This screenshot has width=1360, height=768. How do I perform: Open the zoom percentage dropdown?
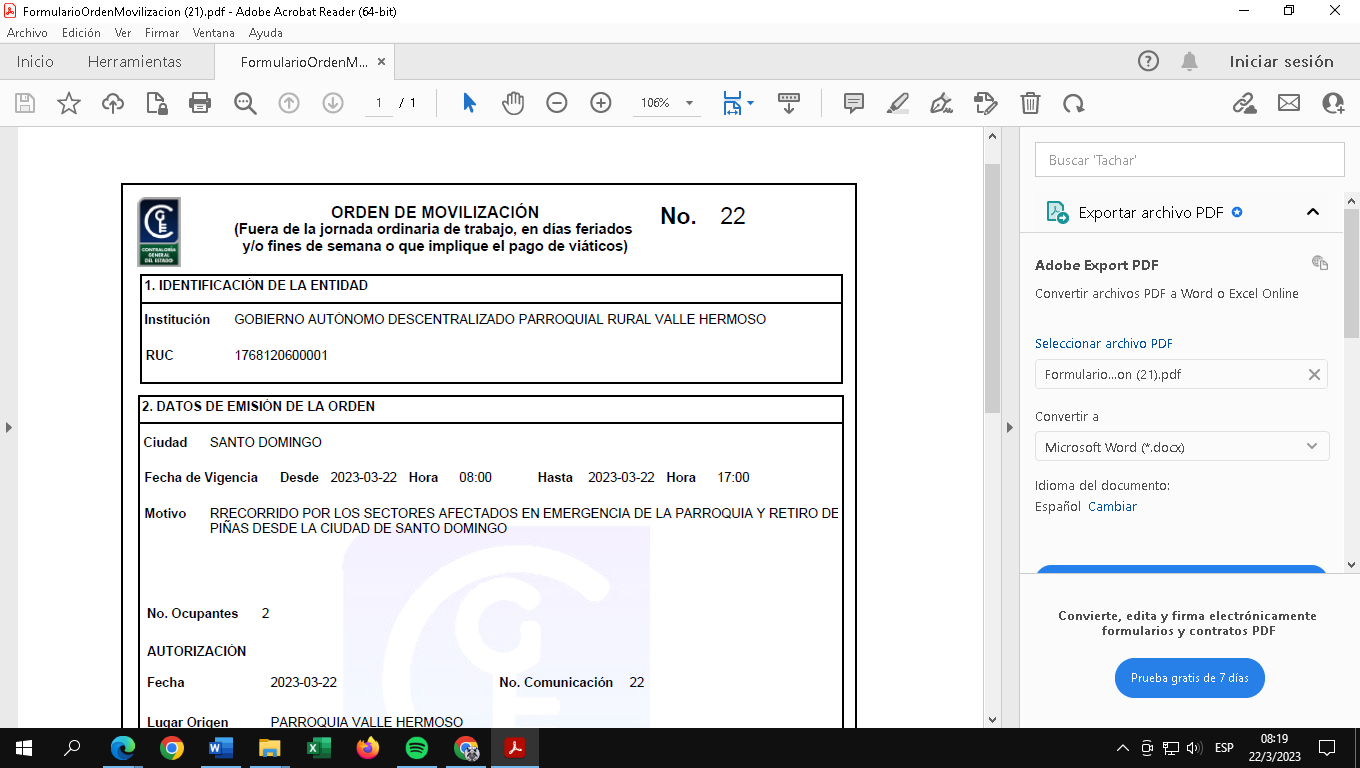point(689,103)
